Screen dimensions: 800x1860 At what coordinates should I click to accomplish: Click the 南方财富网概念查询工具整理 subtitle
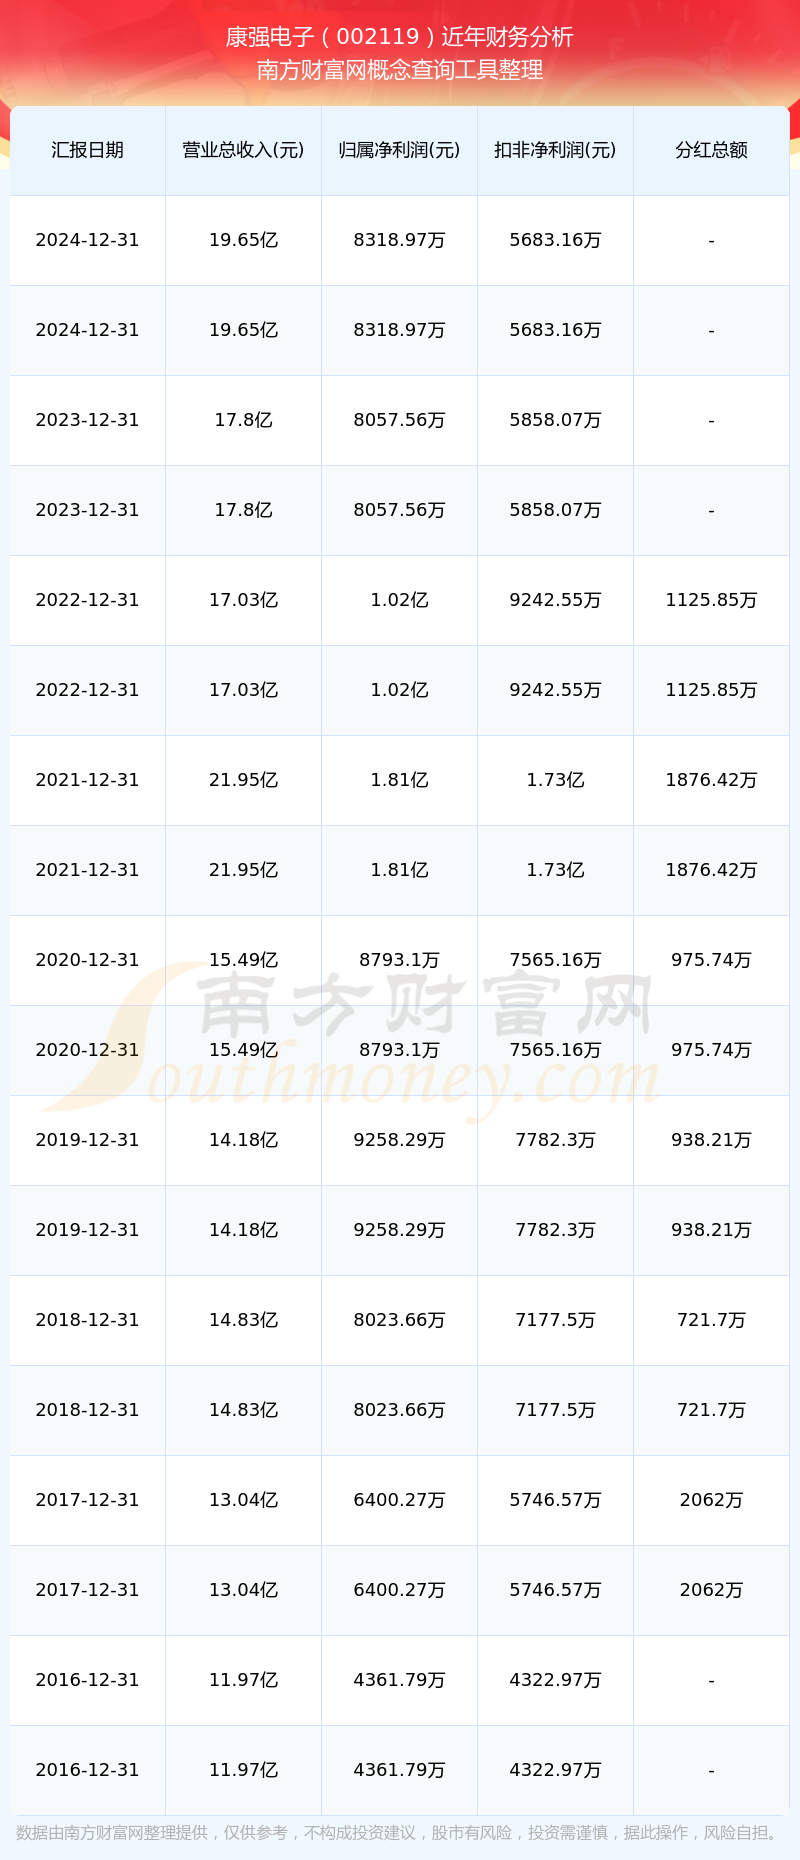(399, 70)
